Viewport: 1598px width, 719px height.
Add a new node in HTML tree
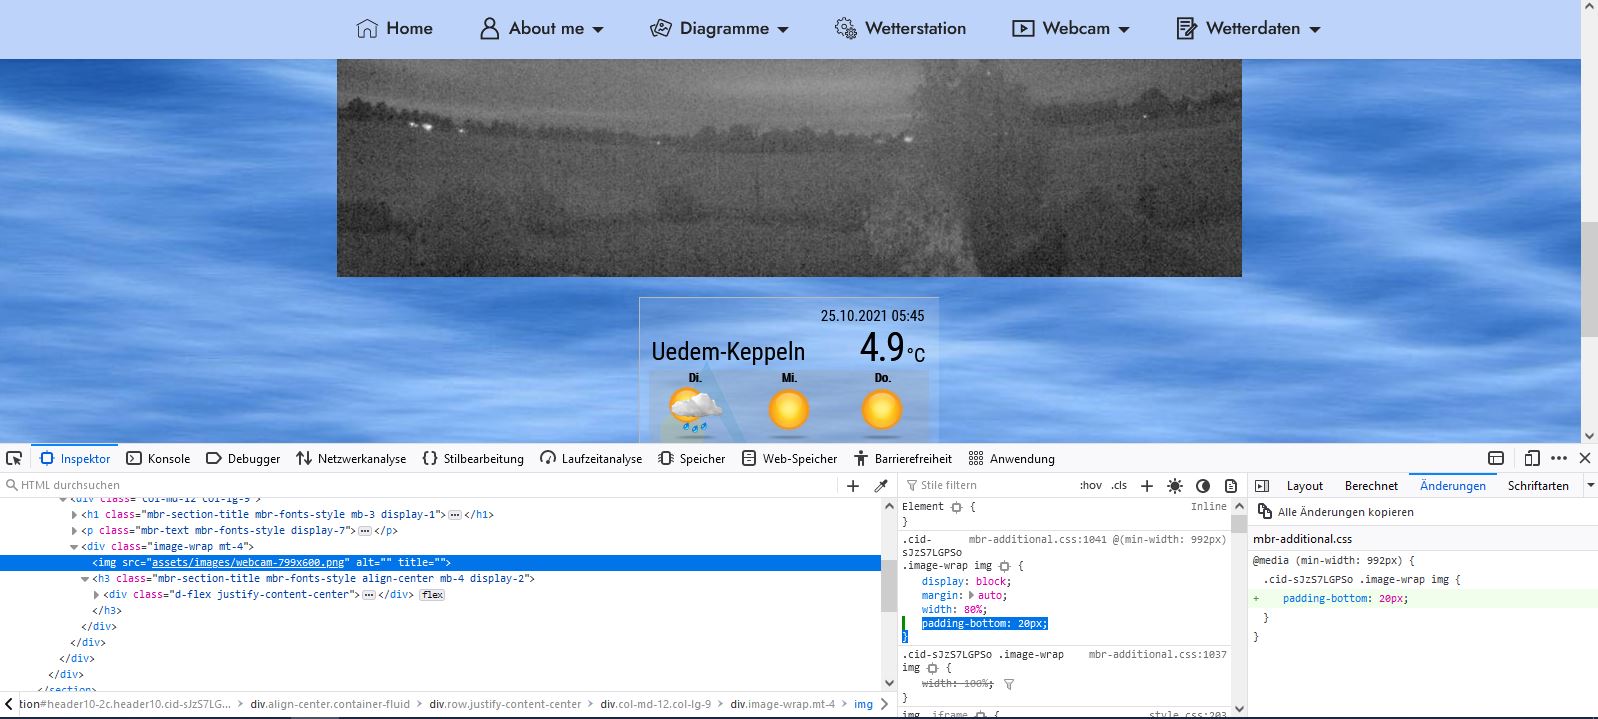tap(853, 485)
